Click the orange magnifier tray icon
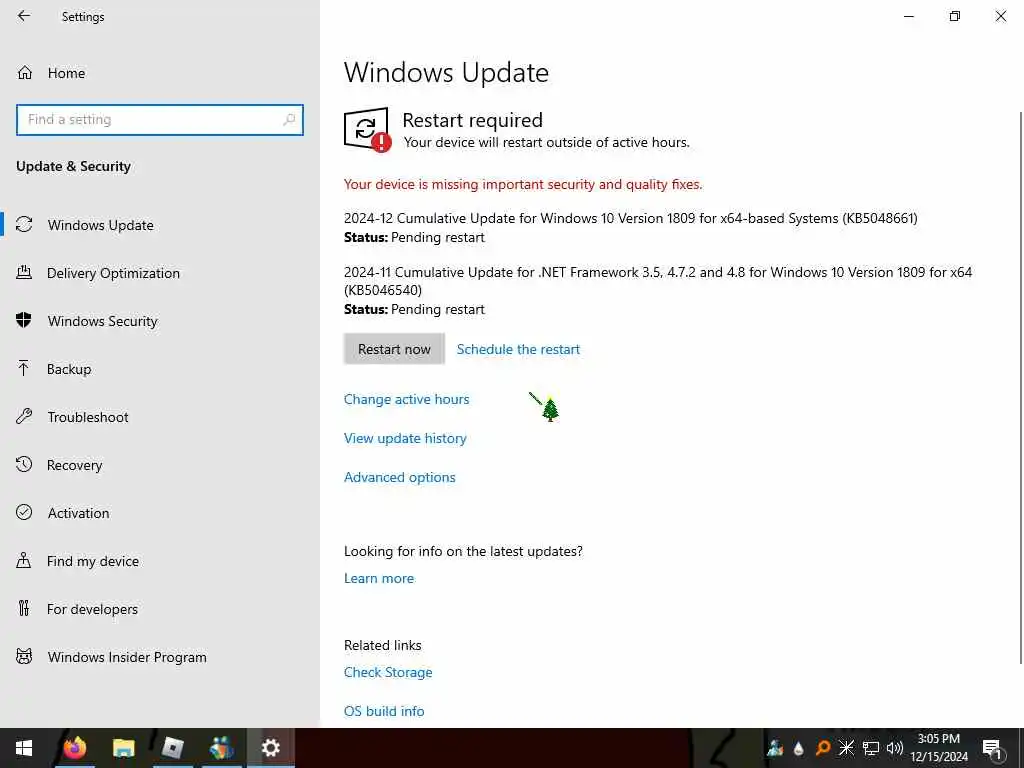The image size is (1024, 768). click(x=822, y=748)
